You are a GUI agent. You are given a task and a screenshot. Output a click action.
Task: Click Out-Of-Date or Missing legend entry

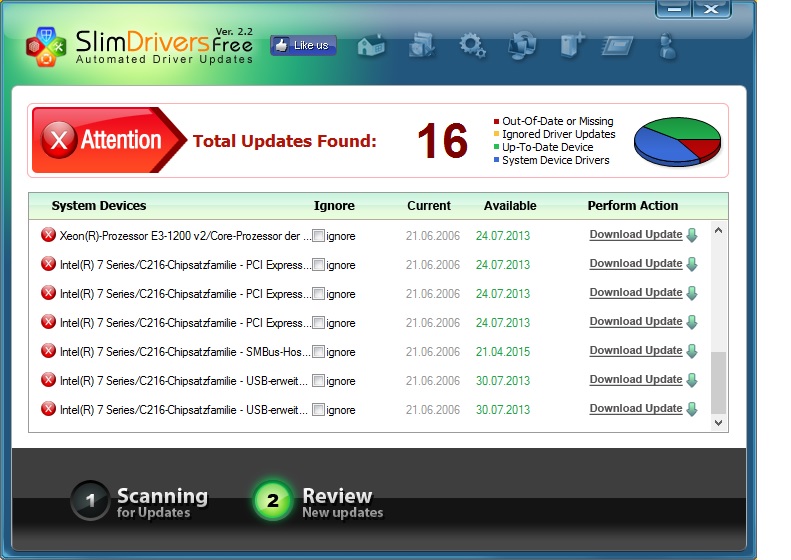pos(553,121)
